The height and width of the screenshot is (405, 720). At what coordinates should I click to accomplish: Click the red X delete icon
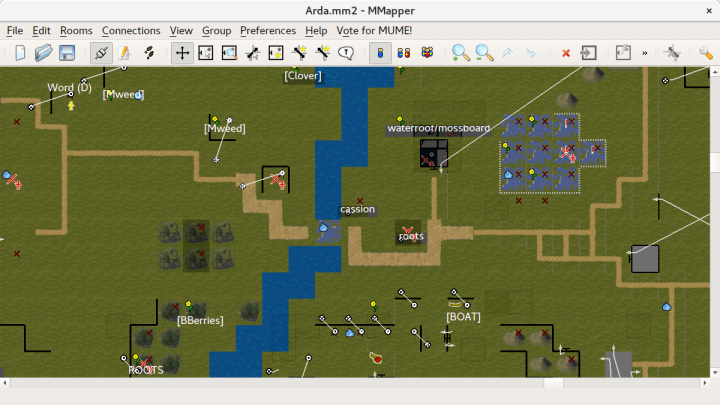(566, 53)
